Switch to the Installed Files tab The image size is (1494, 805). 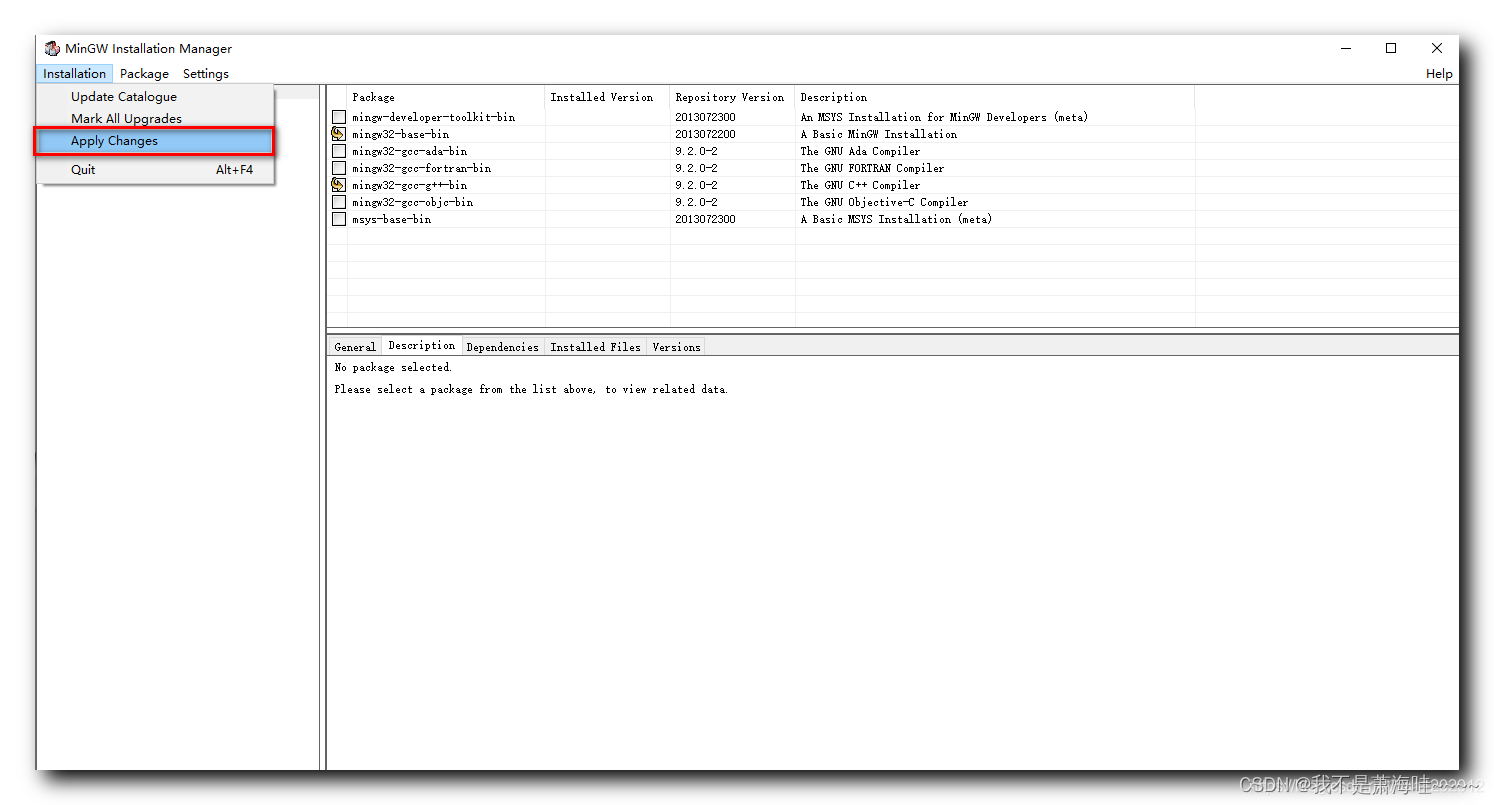(595, 346)
